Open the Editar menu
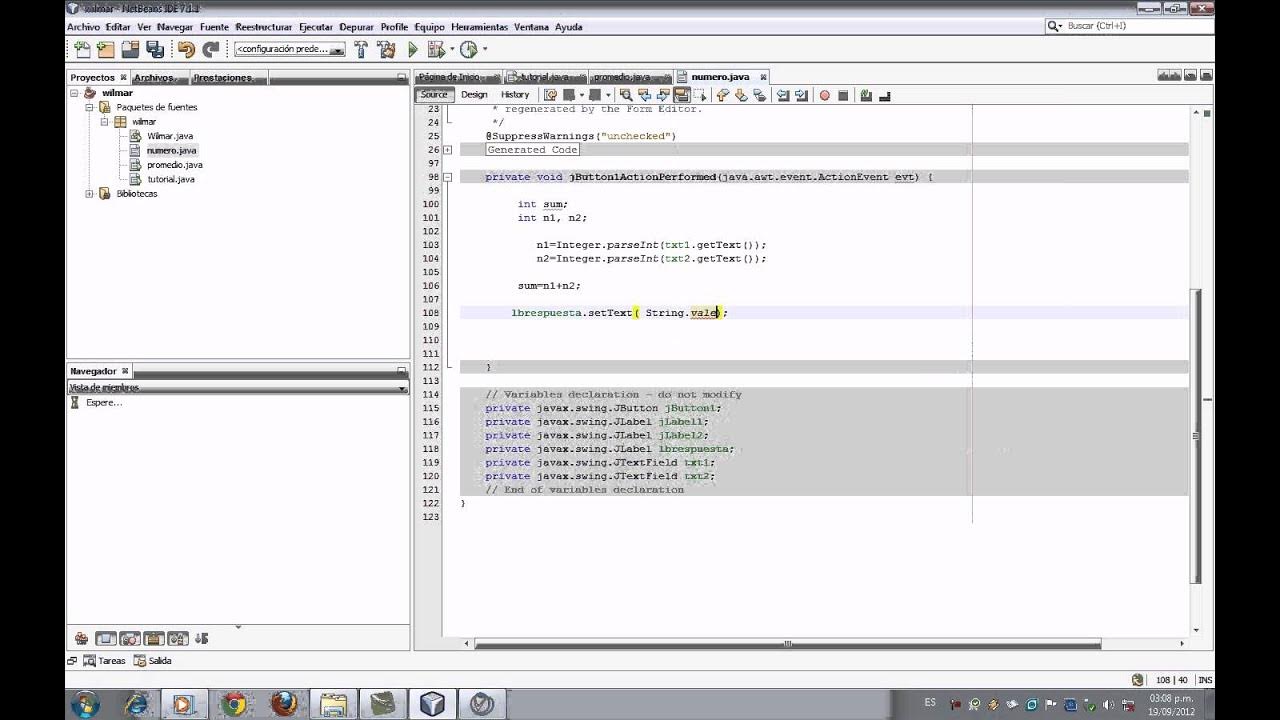The height and width of the screenshot is (720, 1280). click(118, 27)
